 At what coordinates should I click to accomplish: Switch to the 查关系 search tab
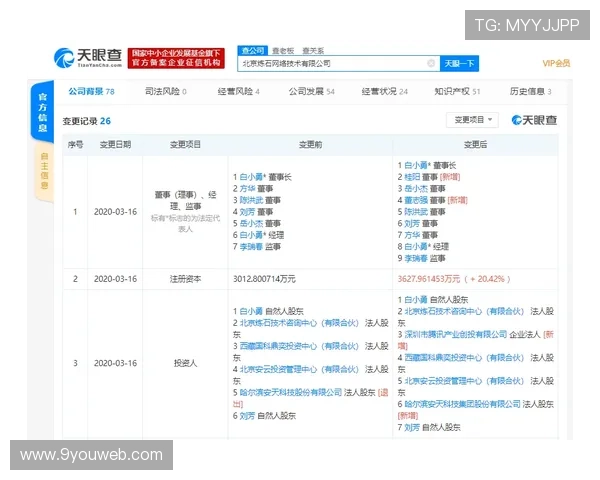[313, 51]
